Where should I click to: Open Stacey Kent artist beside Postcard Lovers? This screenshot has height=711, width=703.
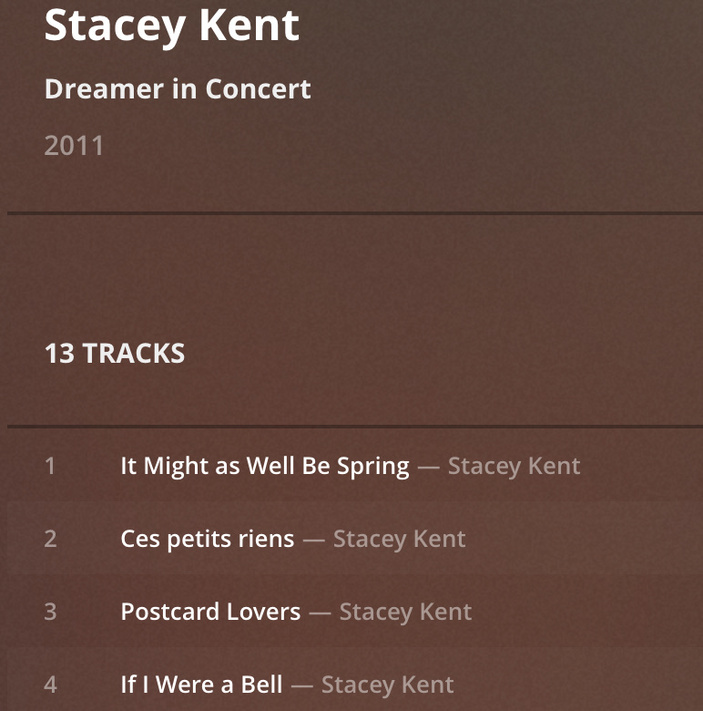tap(405, 612)
